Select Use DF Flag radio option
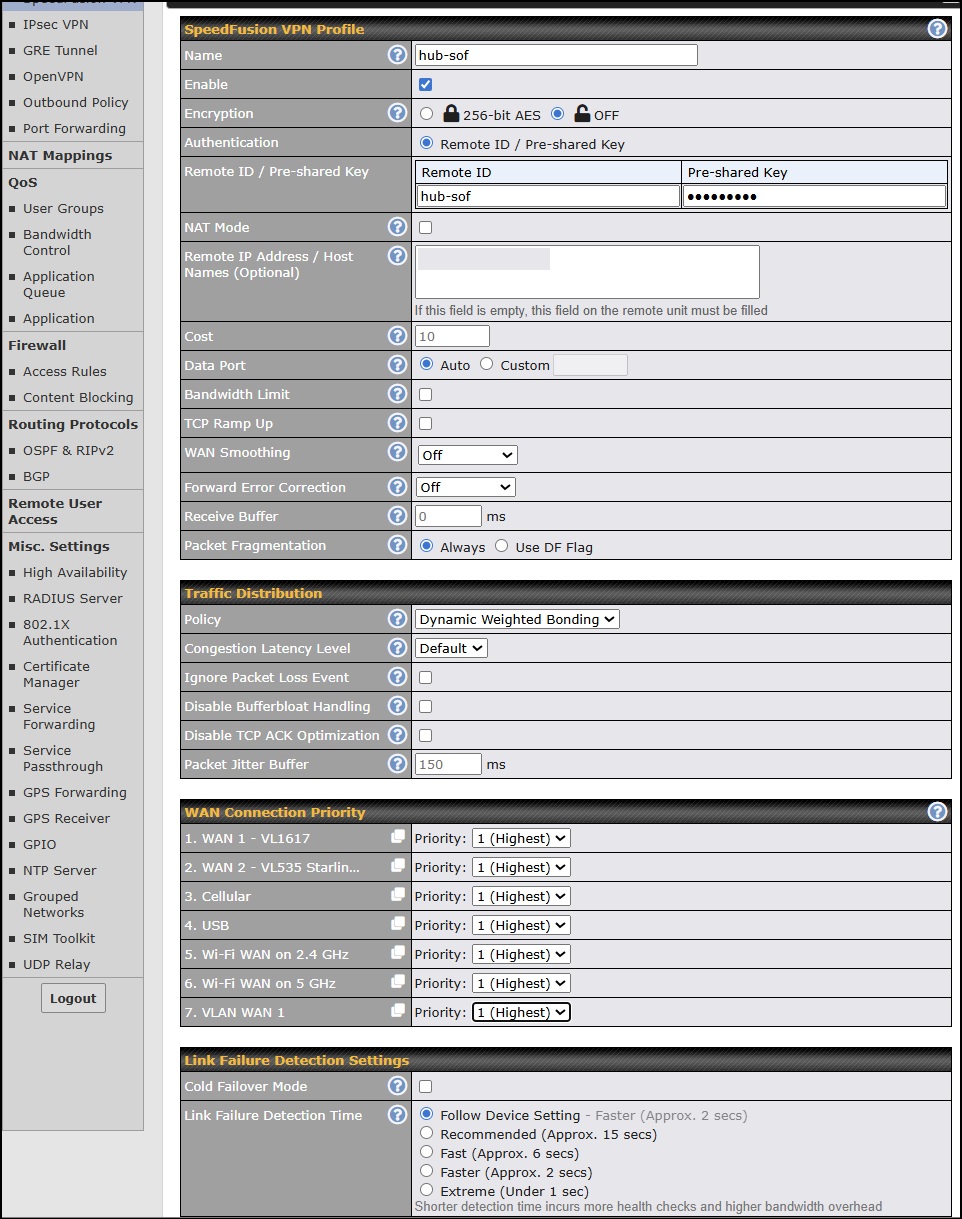This screenshot has width=962, height=1219. 502,546
